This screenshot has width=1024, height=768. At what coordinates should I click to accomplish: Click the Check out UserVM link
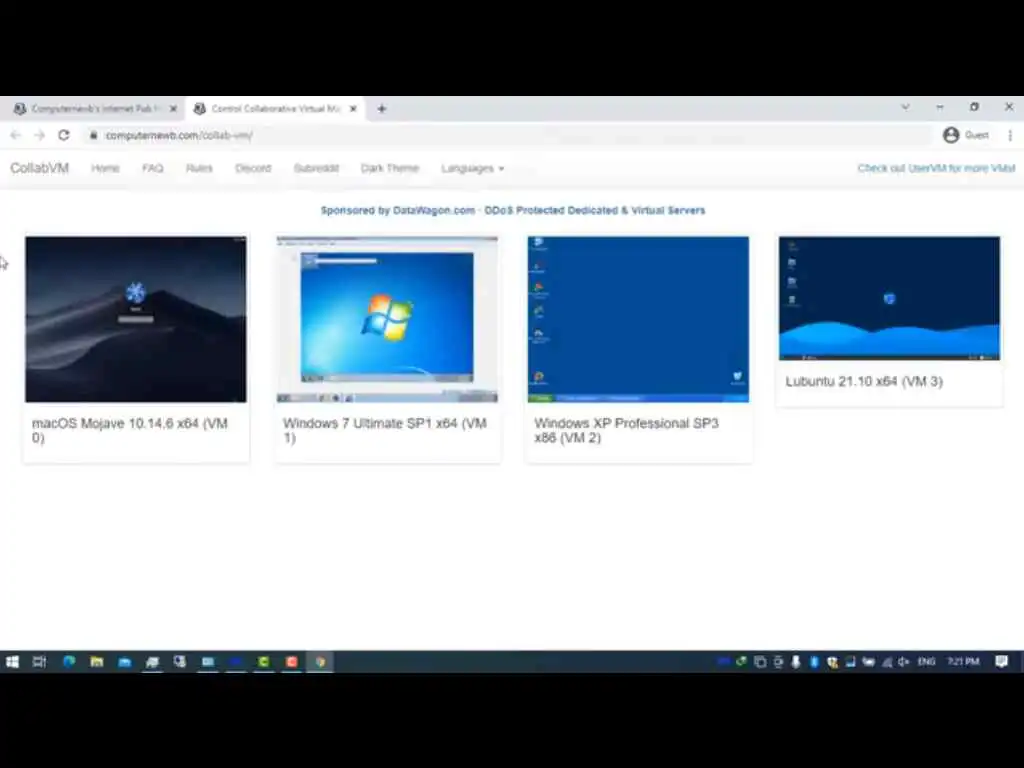pyautogui.click(x=936, y=168)
